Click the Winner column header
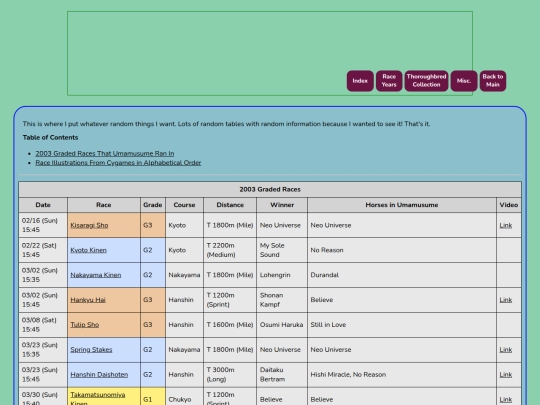540x405 pixels. [x=282, y=205]
